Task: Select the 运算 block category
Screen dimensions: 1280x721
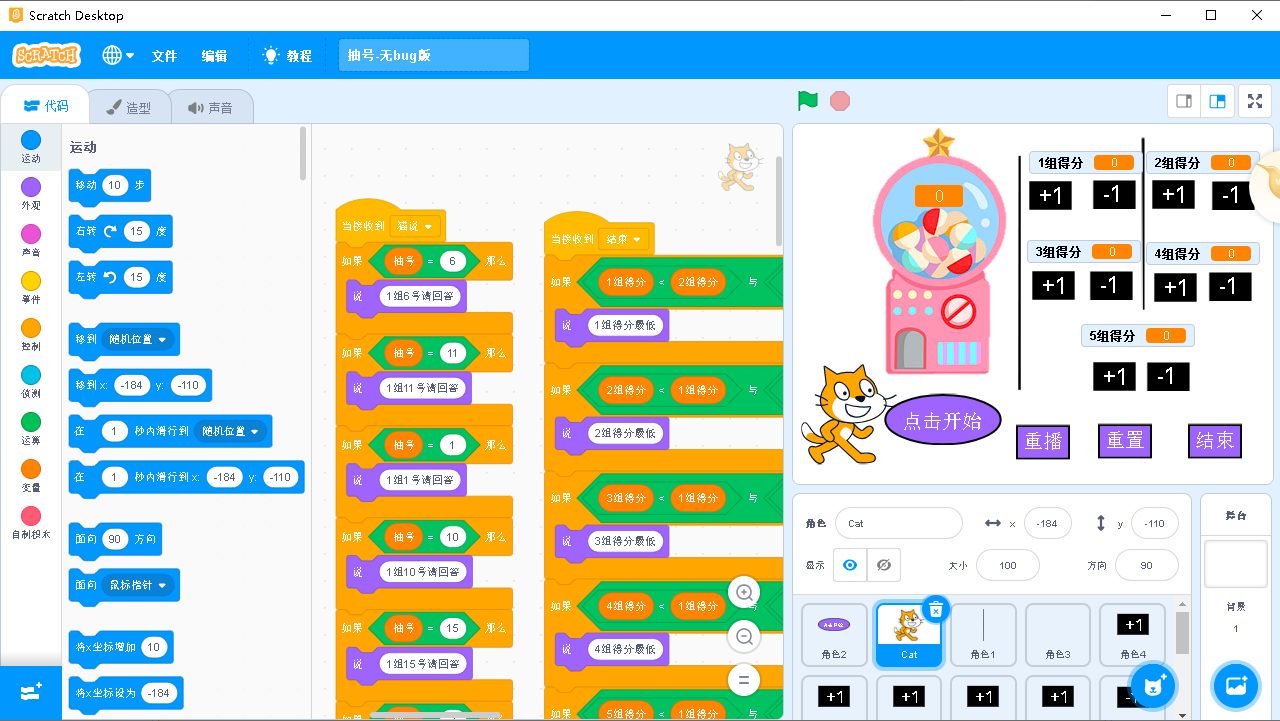Action: (x=31, y=428)
